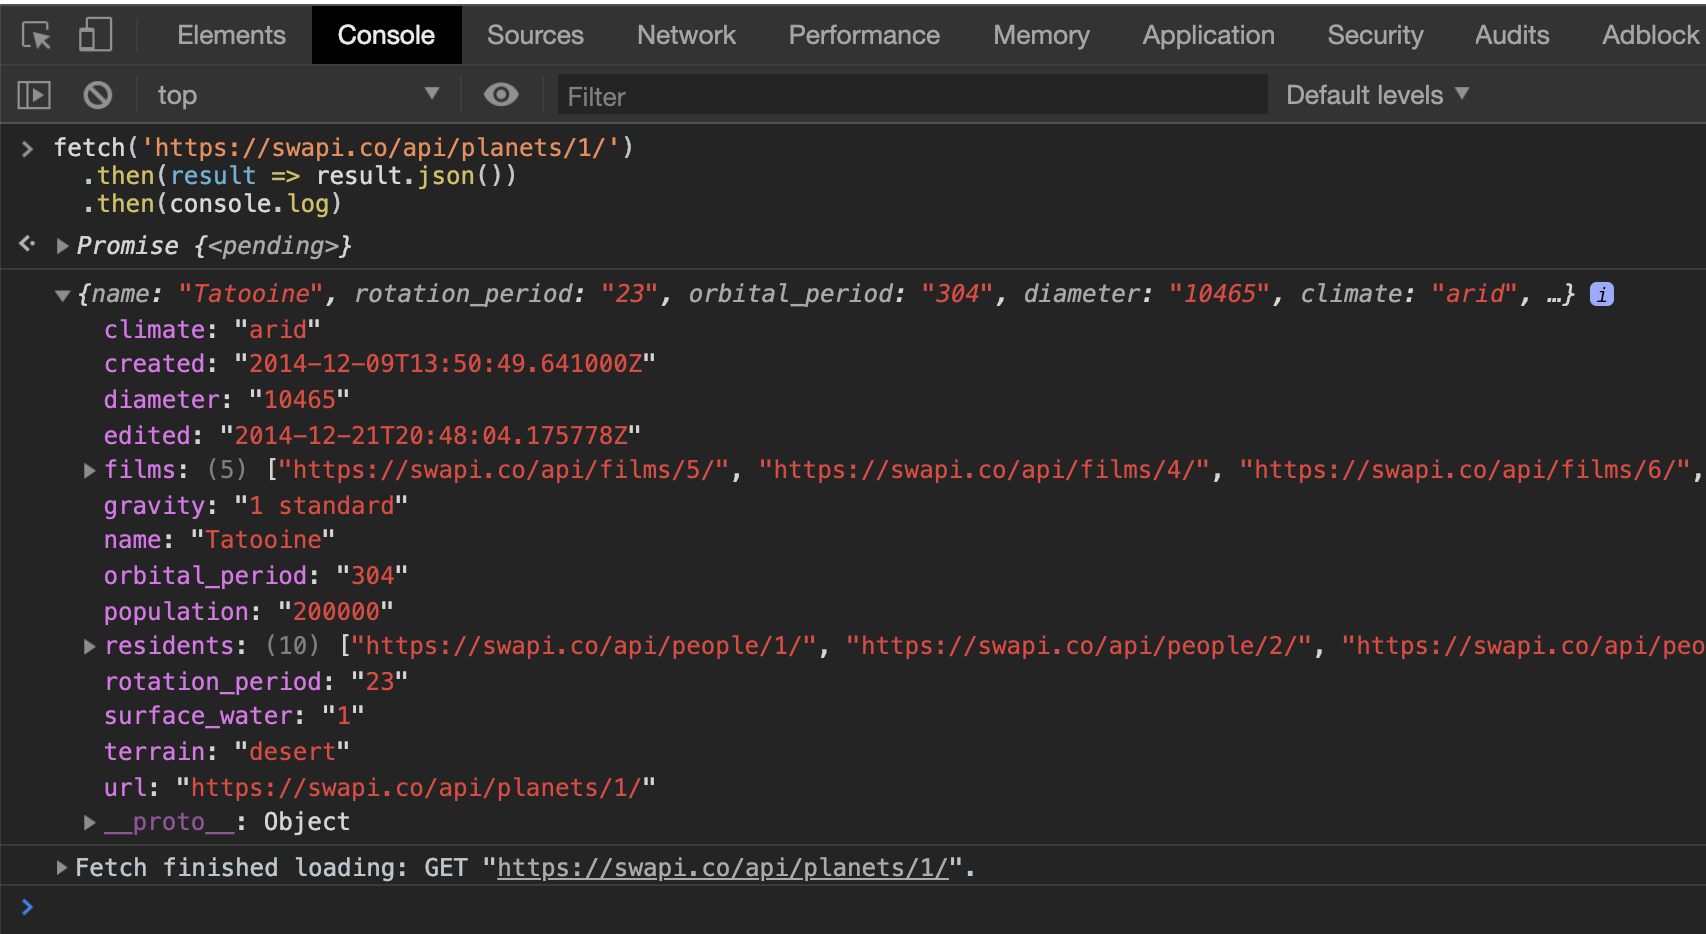Expand the Fetch finished loading message

[62, 867]
